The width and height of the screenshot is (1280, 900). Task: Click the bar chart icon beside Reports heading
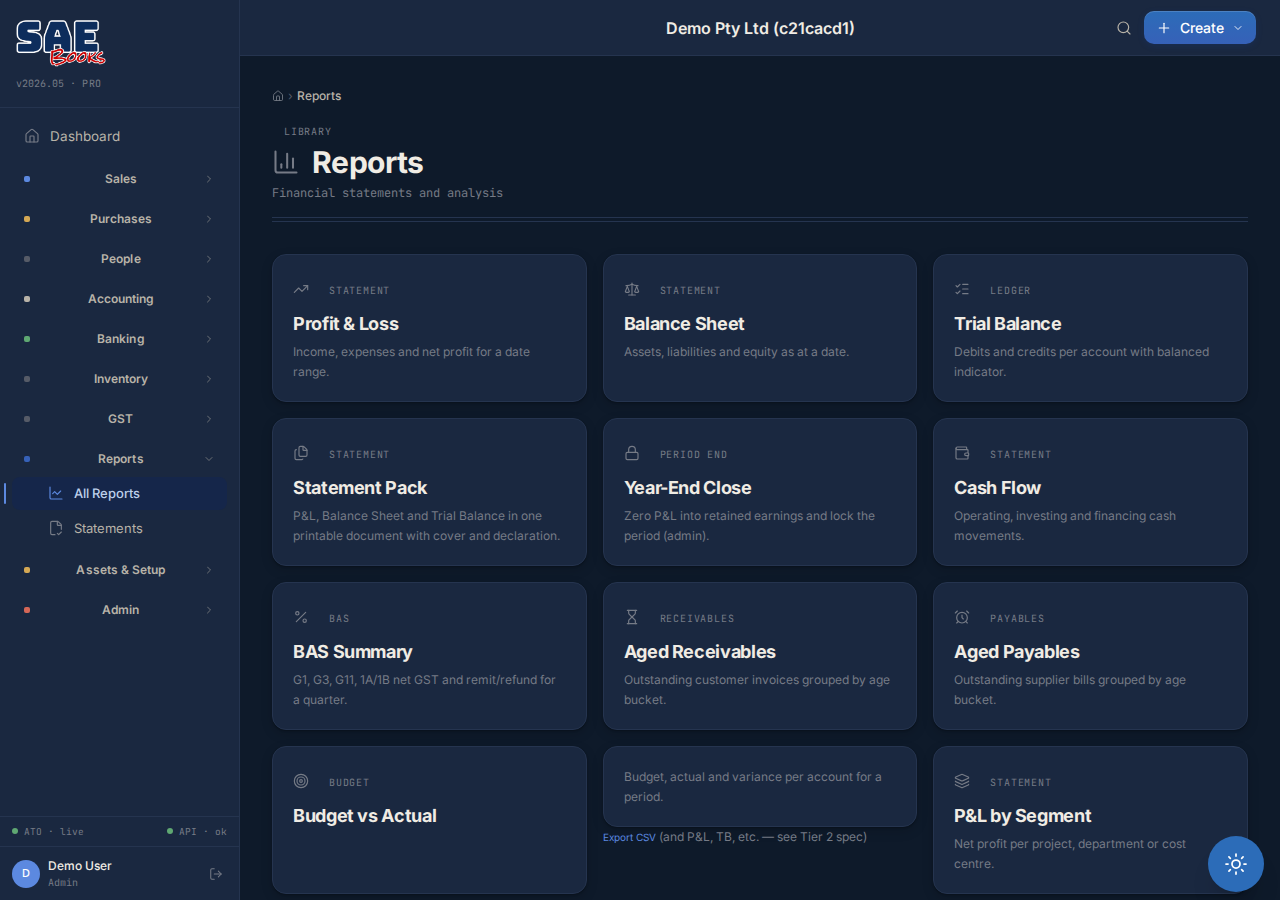(286, 162)
